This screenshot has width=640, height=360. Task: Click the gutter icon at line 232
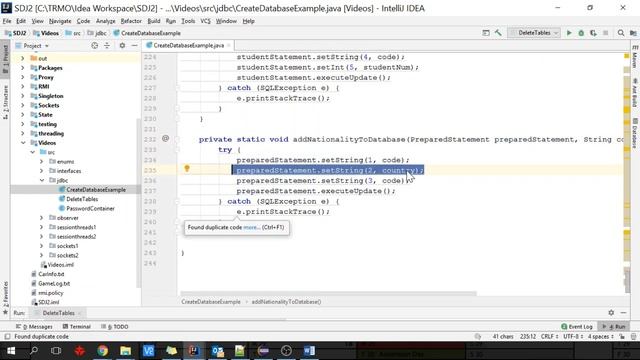point(165,139)
